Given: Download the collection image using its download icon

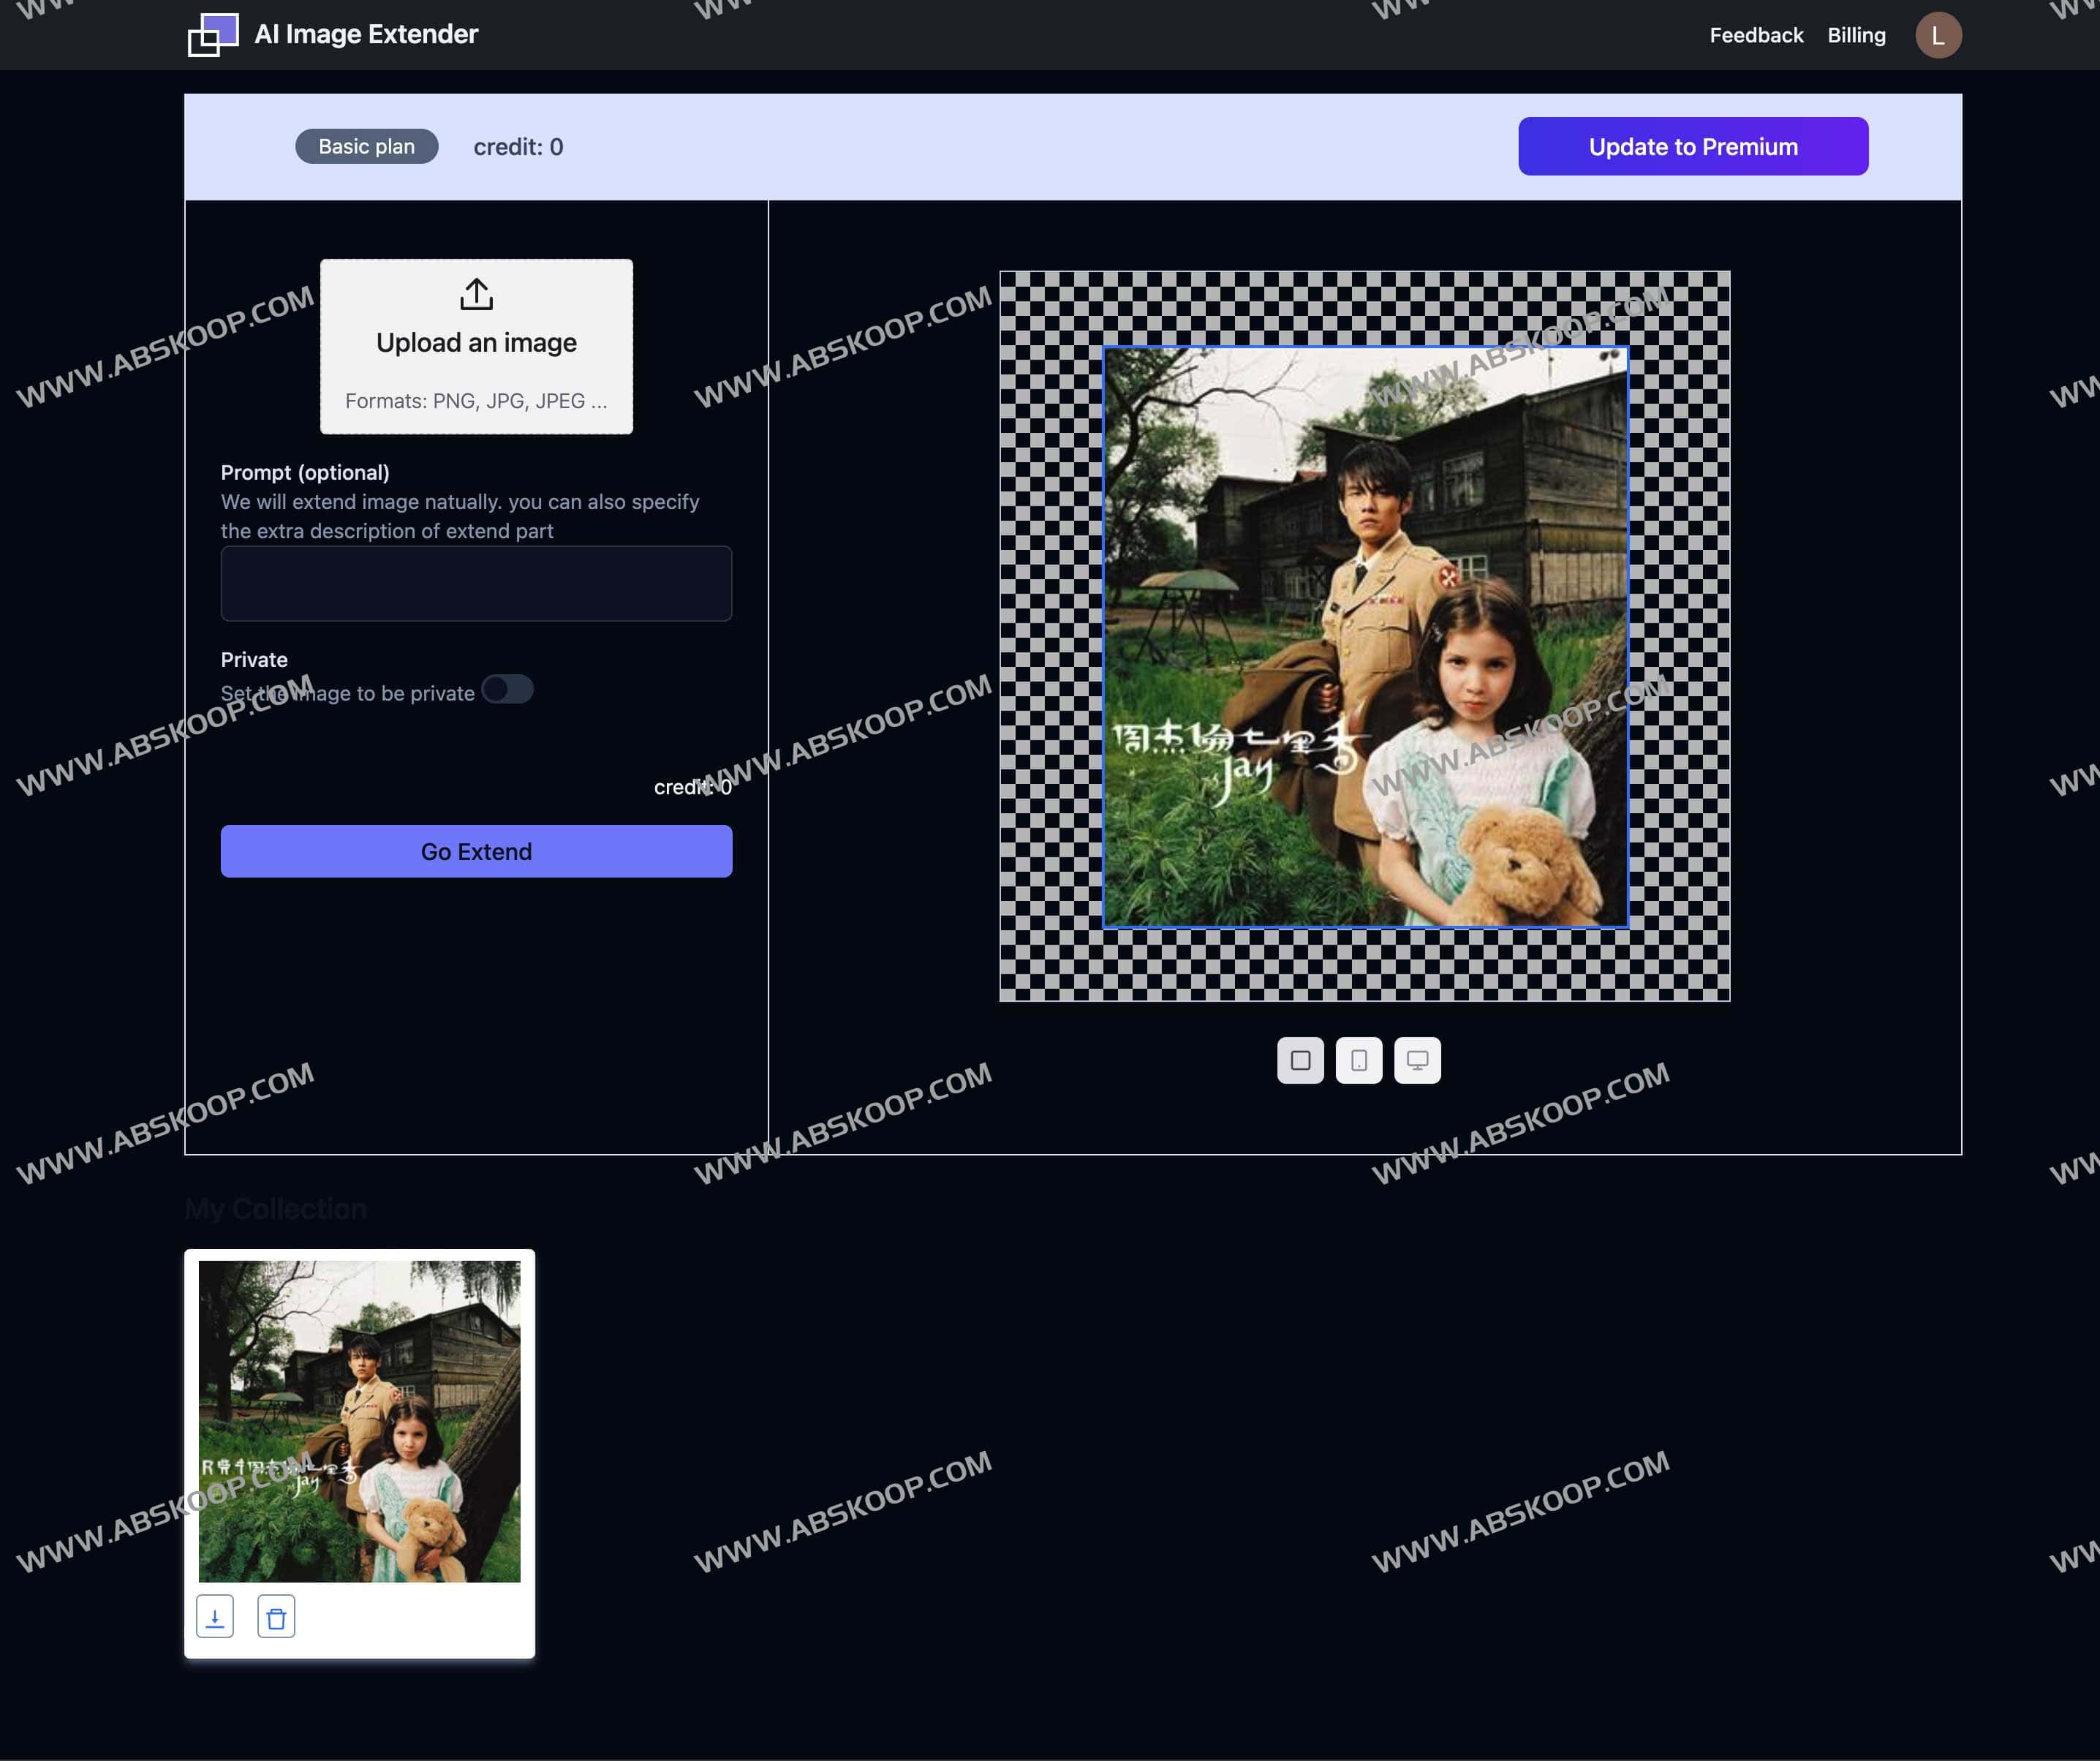Looking at the screenshot, I should 215,1616.
